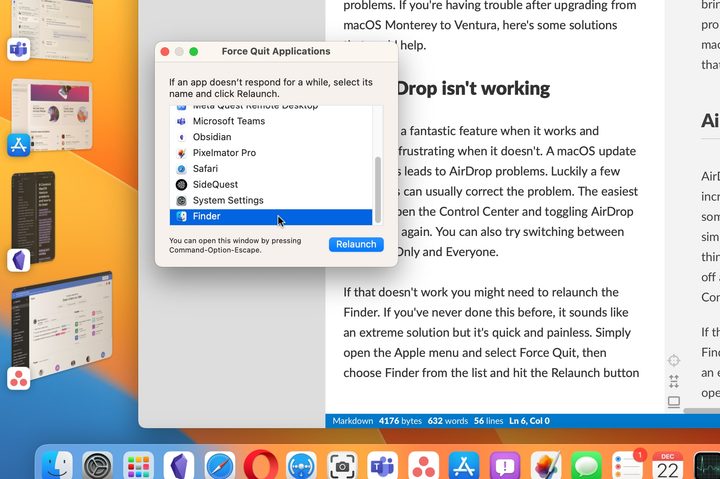Open Asana three-dots icon in the Dock
The height and width of the screenshot is (479, 720).
(423, 466)
